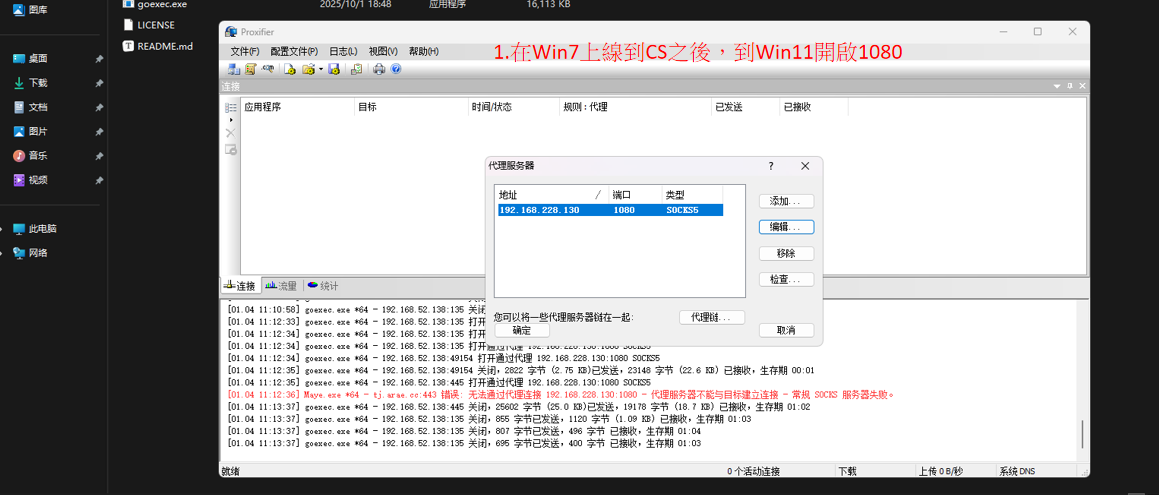
Task: Click 移除 button in proxy dialog
Action: click(x=786, y=253)
